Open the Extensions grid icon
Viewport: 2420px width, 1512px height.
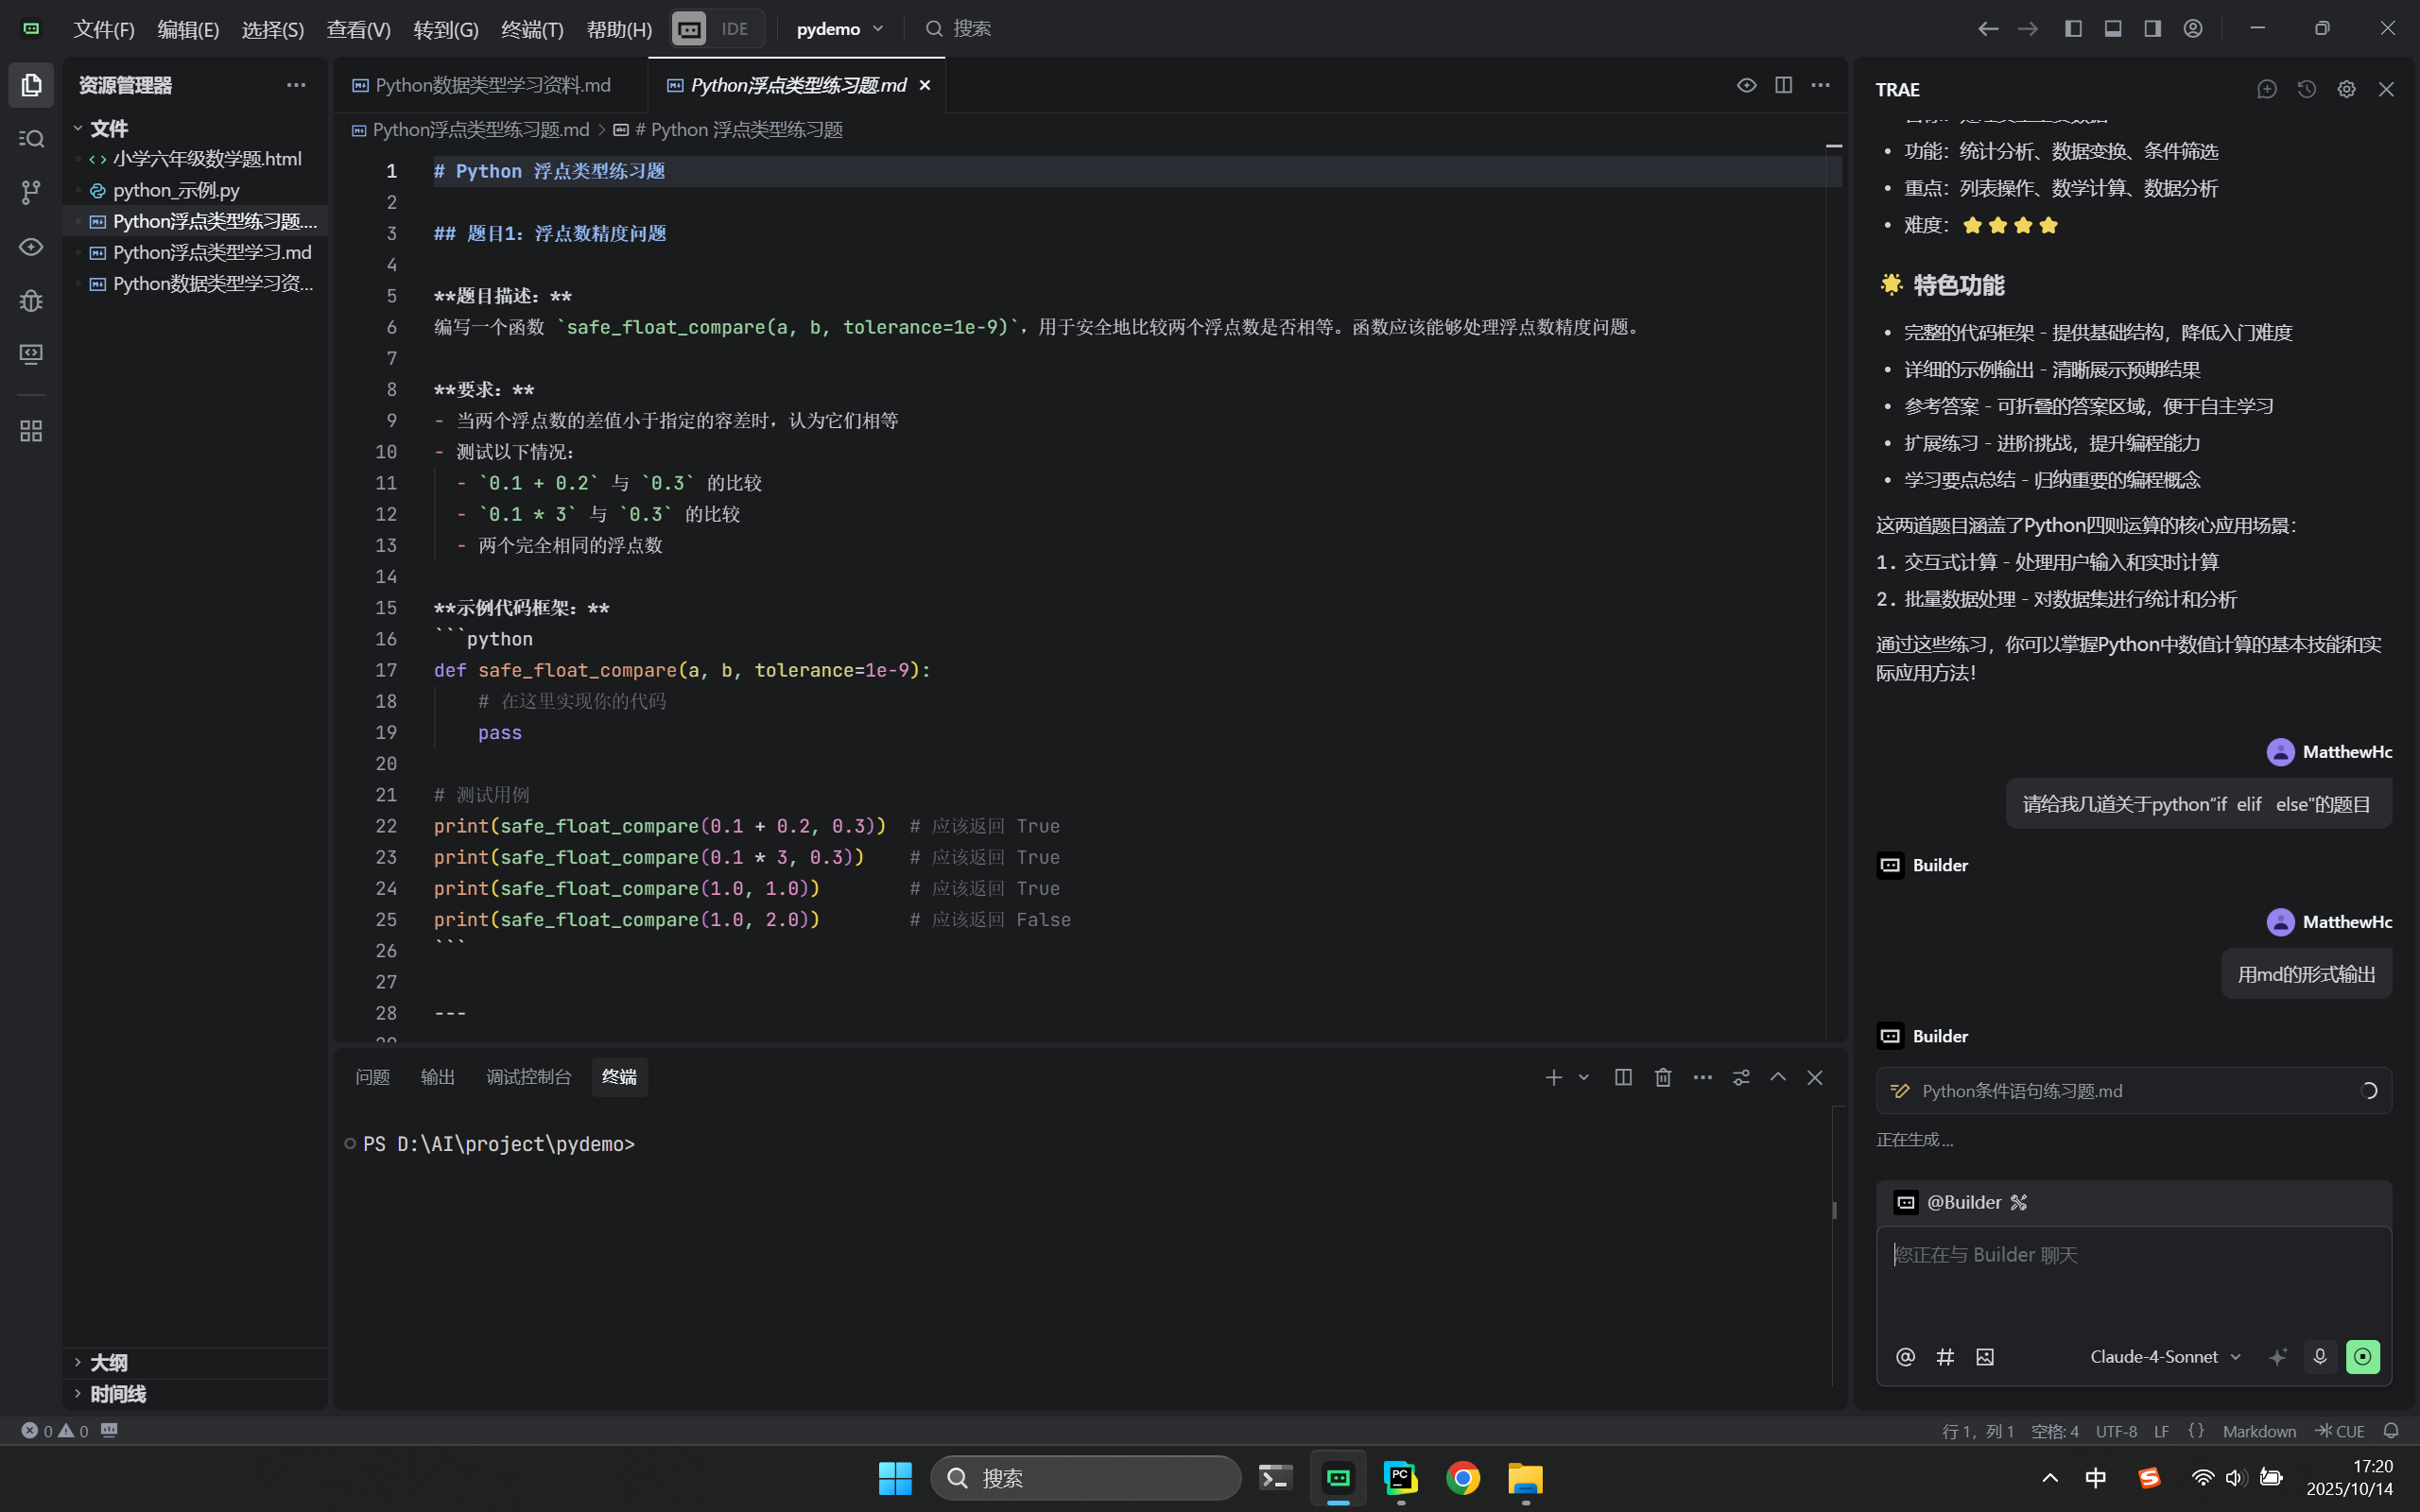pyautogui.click(x=31, y=431)
